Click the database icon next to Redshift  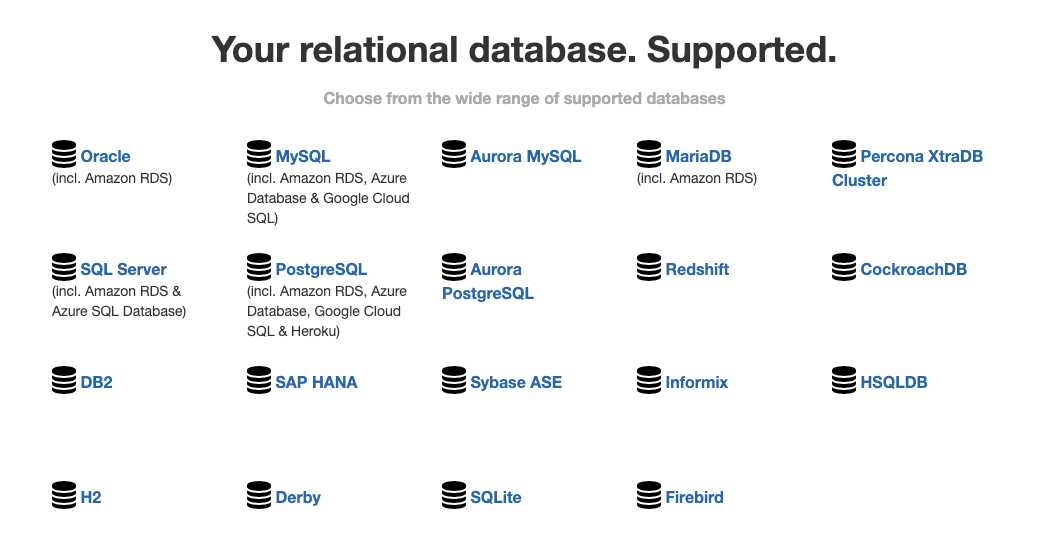tap(649, 267)
